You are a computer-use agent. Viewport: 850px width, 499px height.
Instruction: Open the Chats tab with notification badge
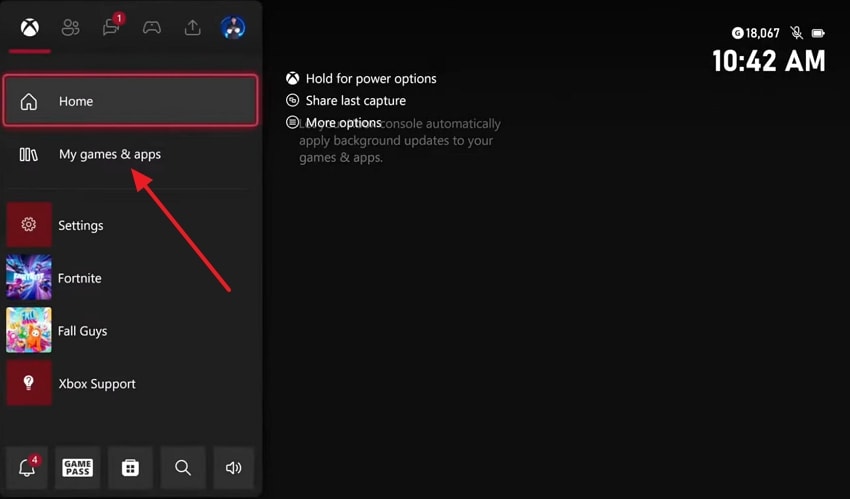(x=112, y=27)
